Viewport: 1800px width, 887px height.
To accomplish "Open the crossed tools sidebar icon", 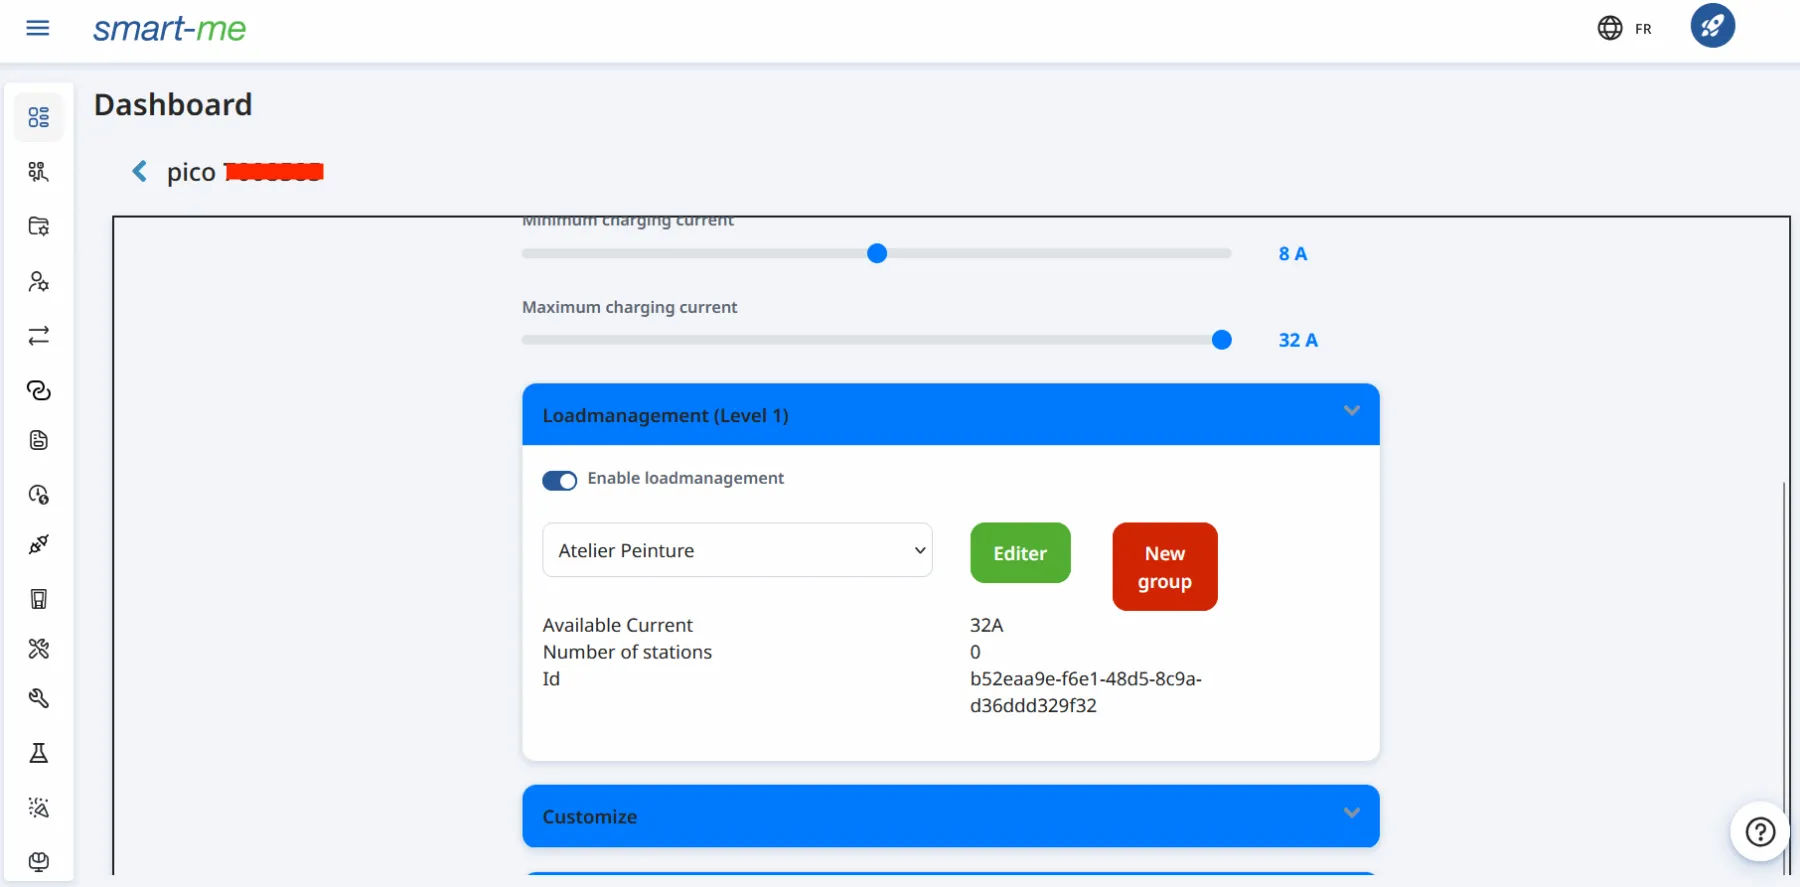I will pyautogui.click(x=39, y=649).
